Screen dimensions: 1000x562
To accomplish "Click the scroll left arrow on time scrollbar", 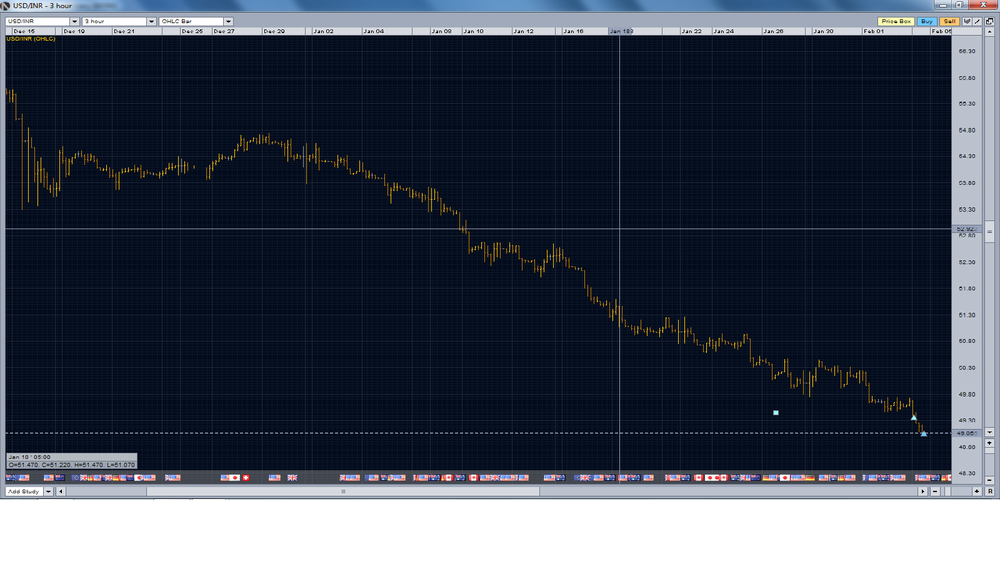I will (61, 491).
